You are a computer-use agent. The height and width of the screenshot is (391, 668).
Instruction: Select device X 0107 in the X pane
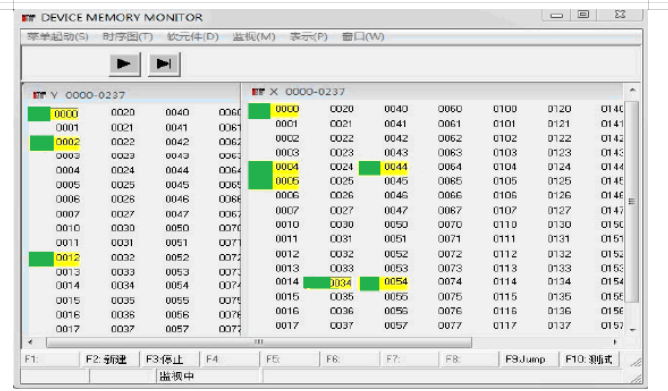tap(505, 210)
